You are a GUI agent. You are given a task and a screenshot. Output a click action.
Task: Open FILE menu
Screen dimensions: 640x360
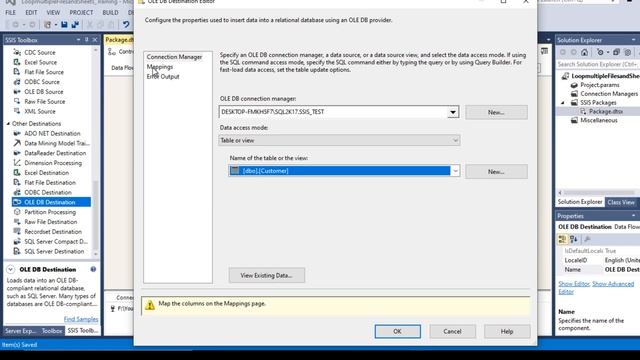10,13
